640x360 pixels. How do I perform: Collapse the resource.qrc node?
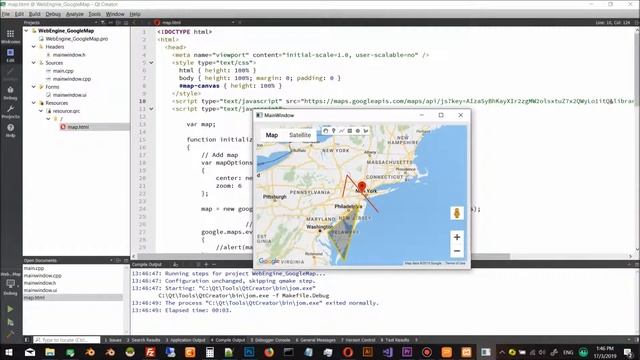pyautogui.click(x=41, y=111)
